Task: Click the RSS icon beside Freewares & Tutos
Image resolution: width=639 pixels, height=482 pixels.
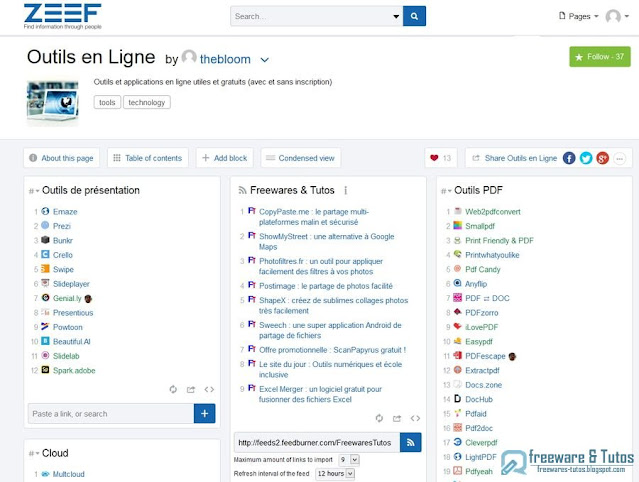Action: click(x=242, y=190)
